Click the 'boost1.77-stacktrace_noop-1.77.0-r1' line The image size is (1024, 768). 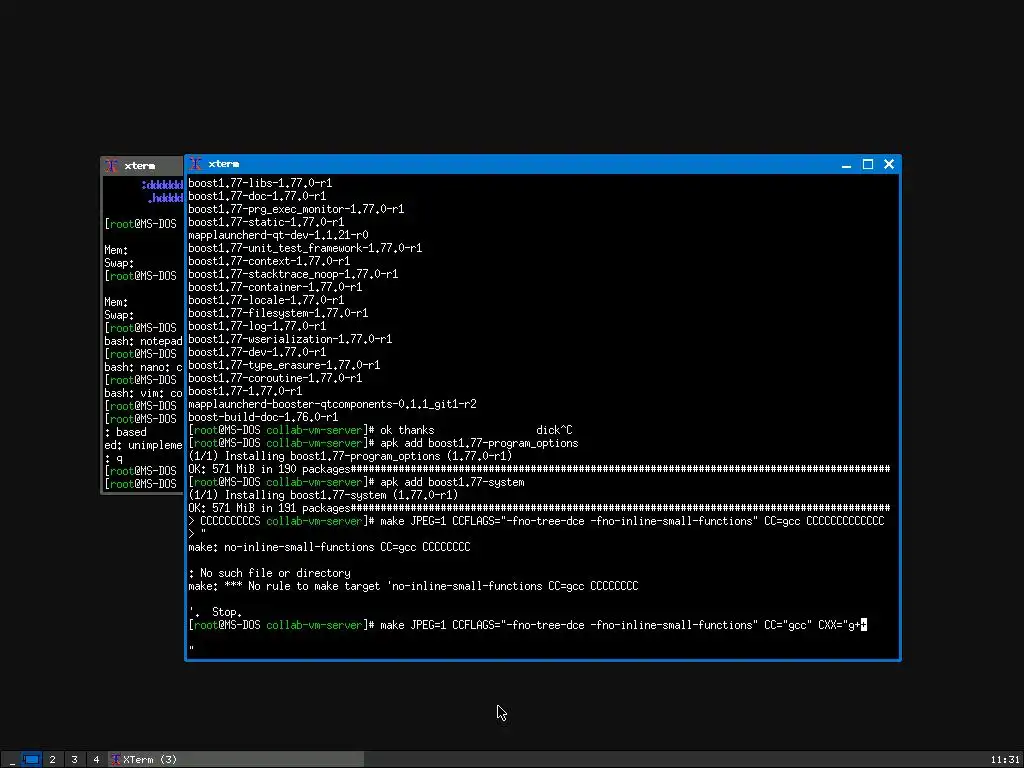[x=293, y=274]
